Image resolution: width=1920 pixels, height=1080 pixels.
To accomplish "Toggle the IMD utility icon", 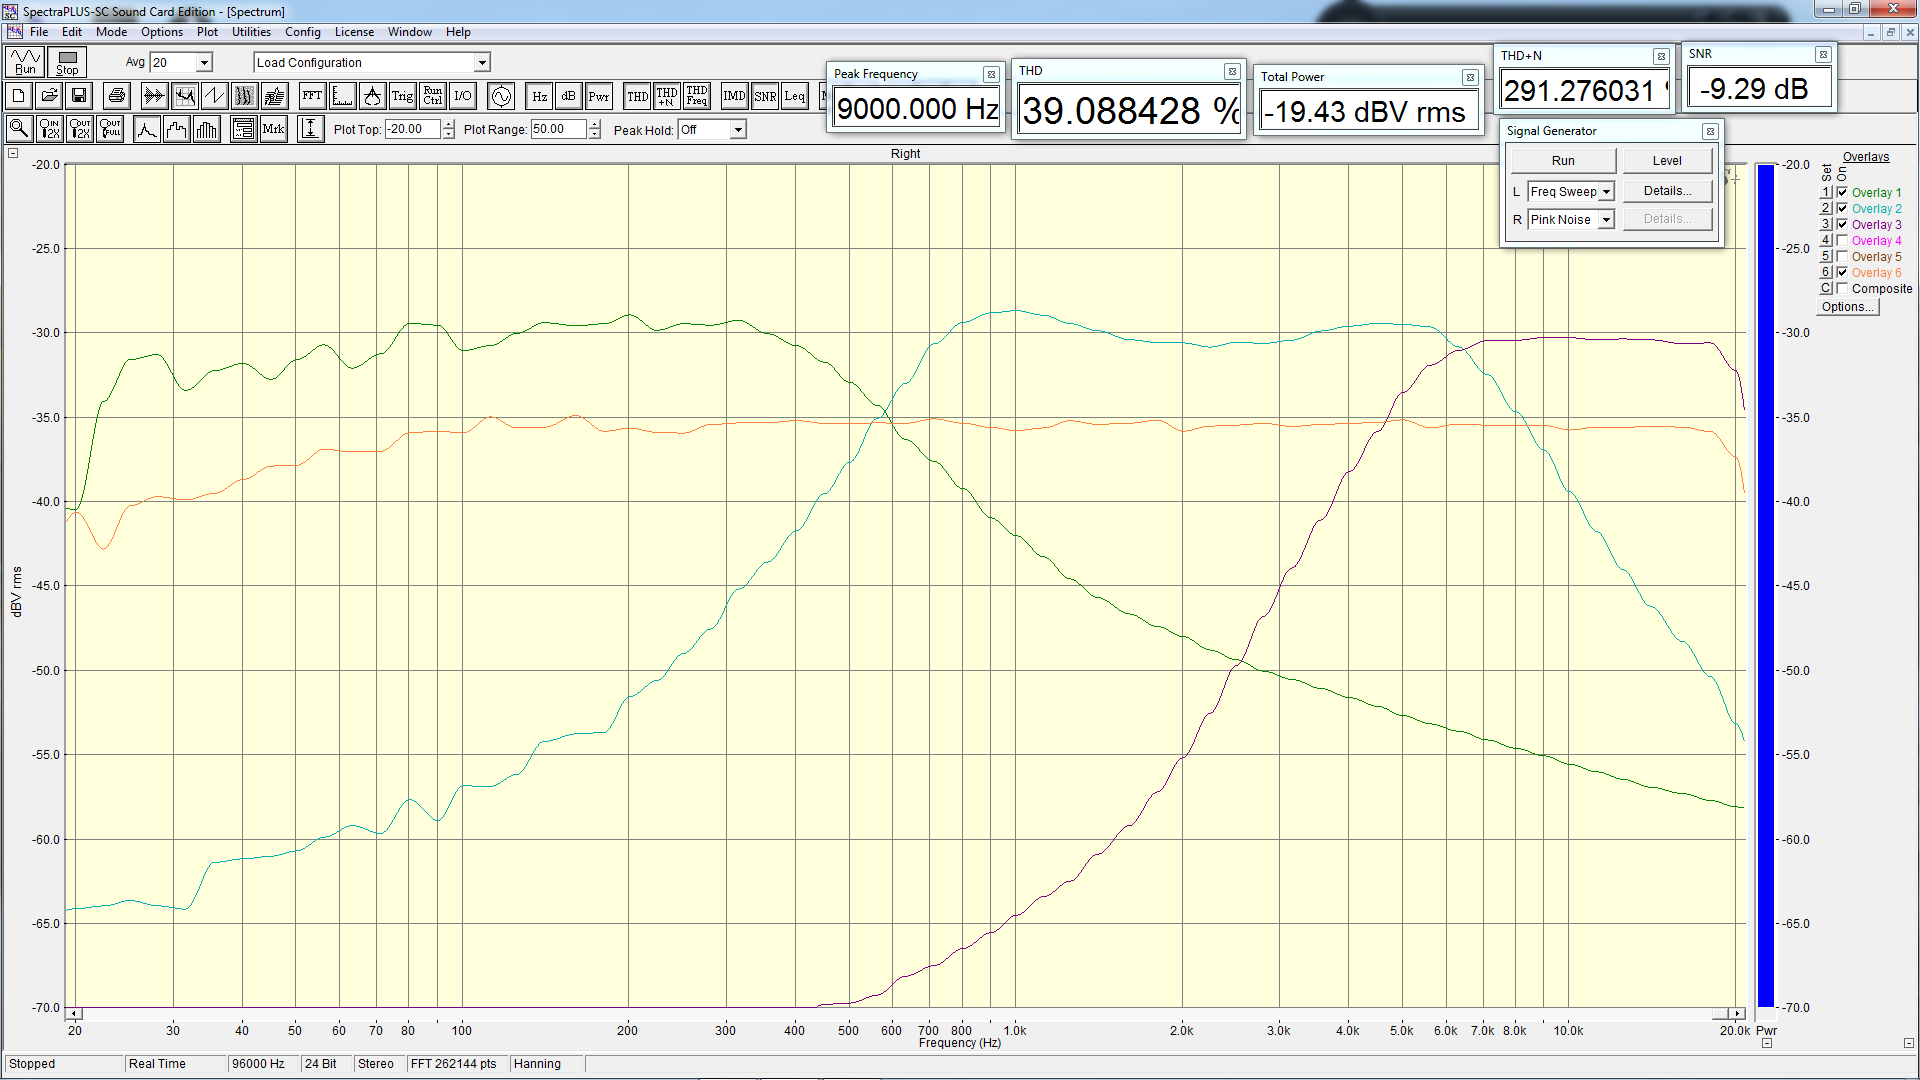I will click(x=735, y=96).
